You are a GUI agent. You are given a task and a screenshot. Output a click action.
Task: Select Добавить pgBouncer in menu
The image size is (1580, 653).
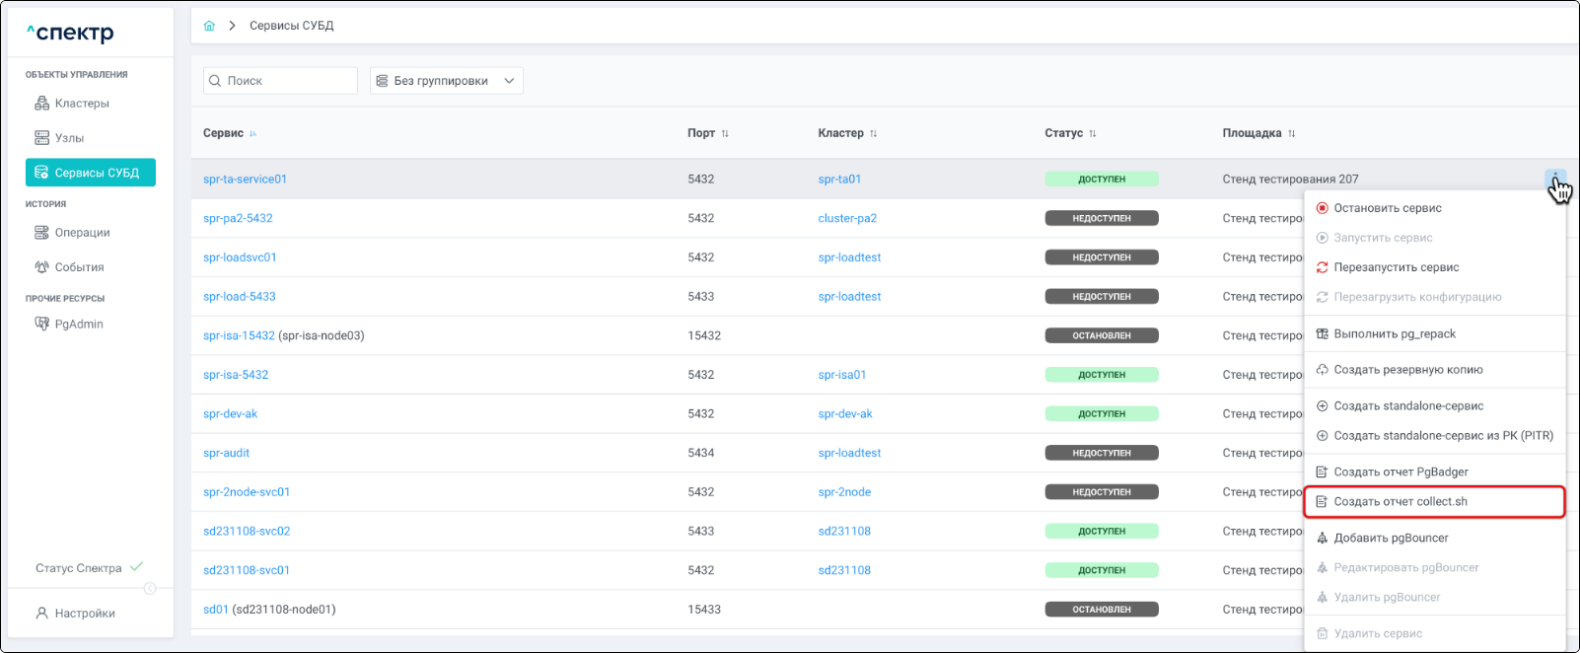coord(1390,538)
